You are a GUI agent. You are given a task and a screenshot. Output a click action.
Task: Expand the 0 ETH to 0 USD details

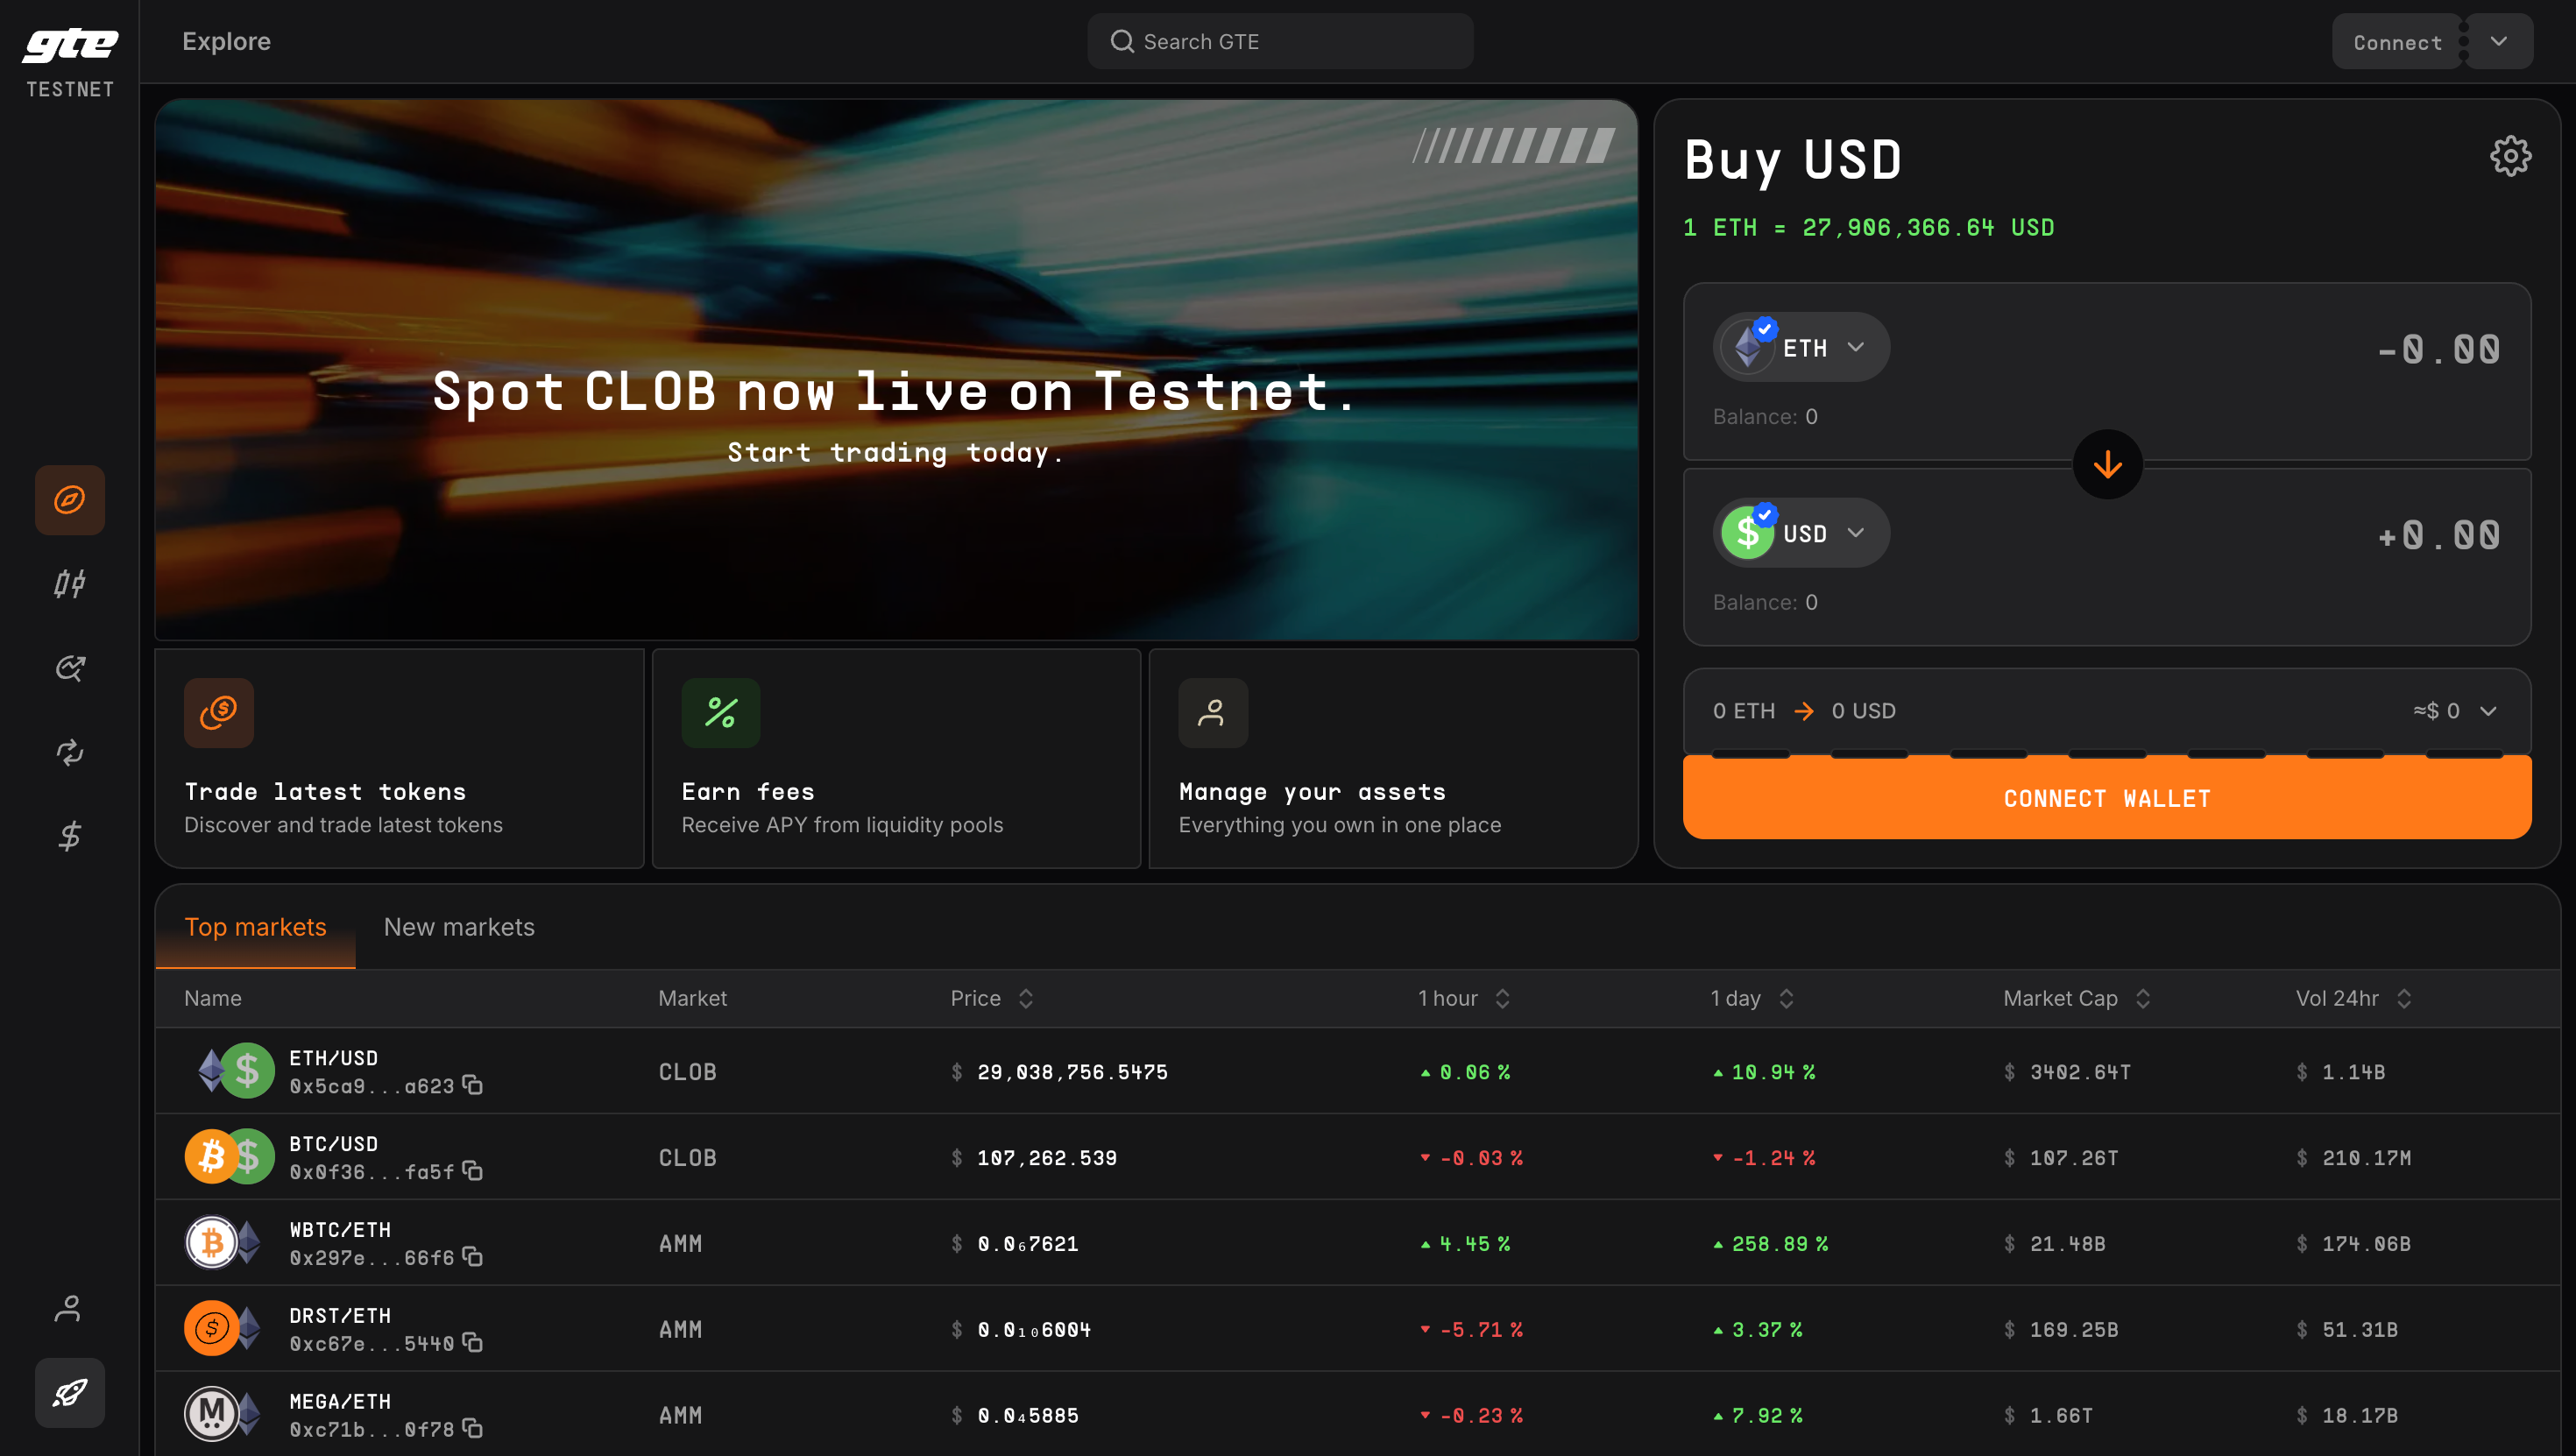pos(2487,711)
